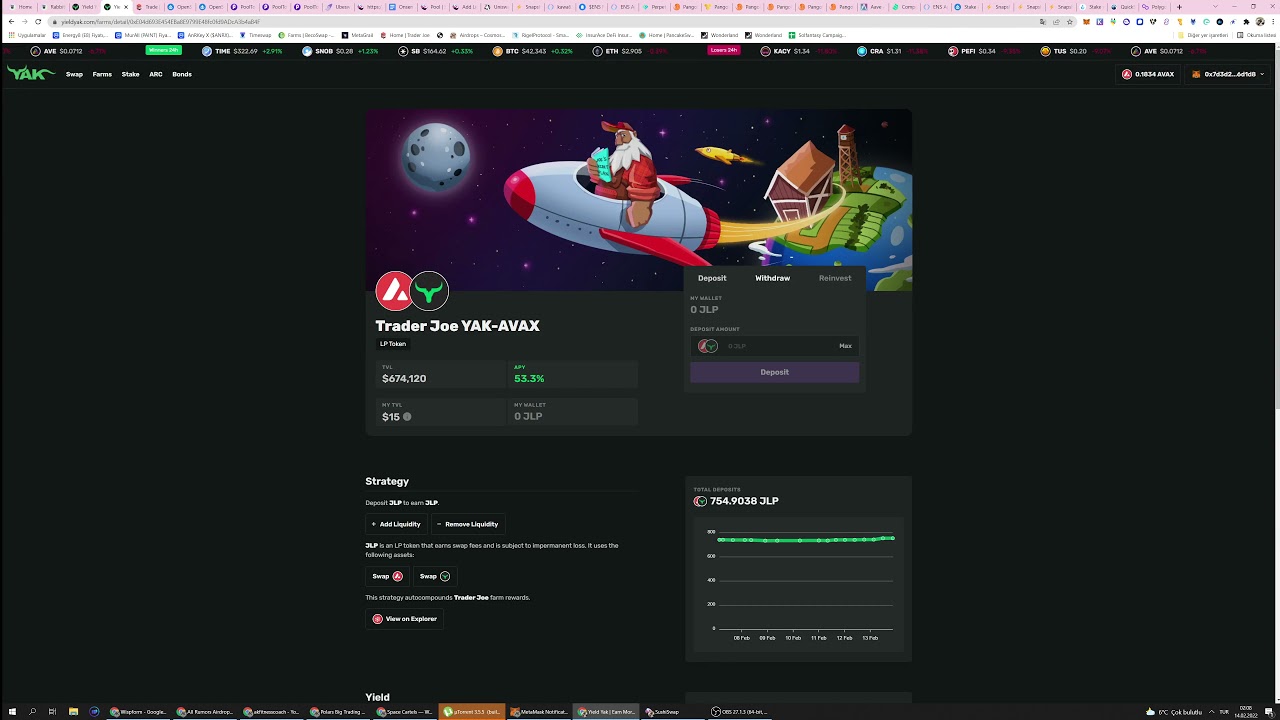Switch to the OBS taskbar window
Image resolution: width=1280 pixels, height=720 pixels.
click(x=741, y=712)
